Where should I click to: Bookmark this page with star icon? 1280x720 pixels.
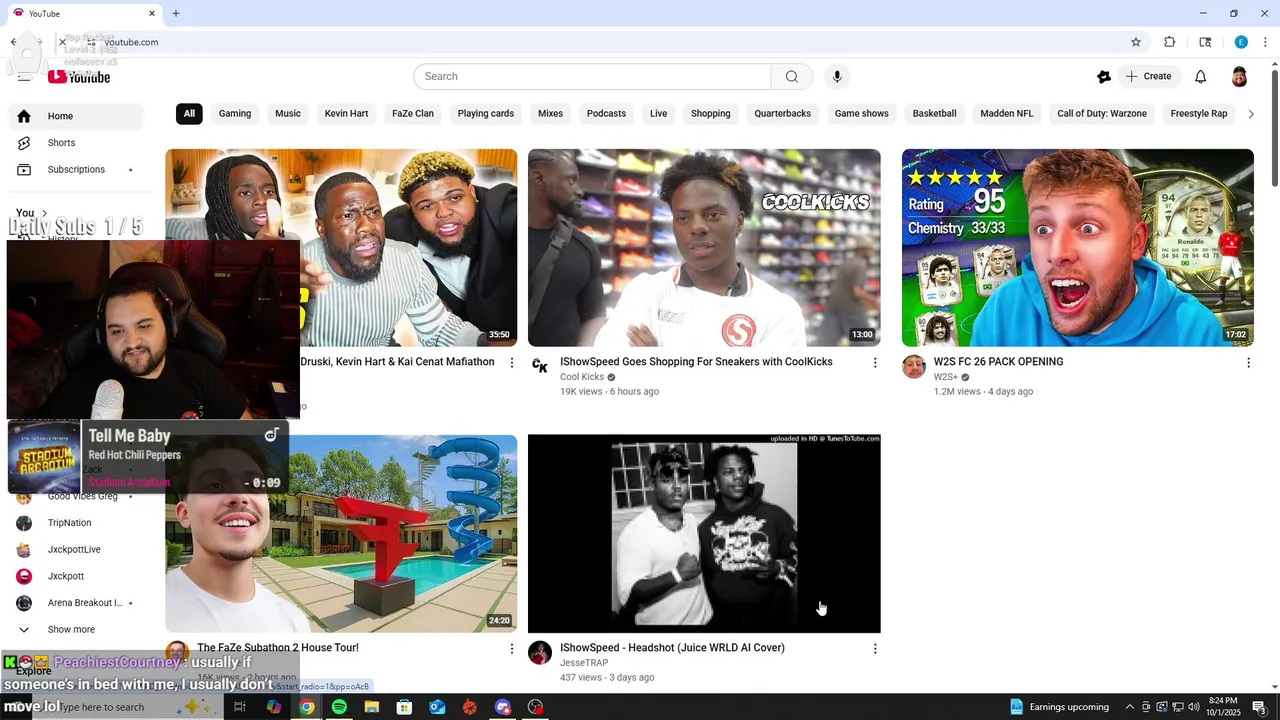(x=1136, y=42)
